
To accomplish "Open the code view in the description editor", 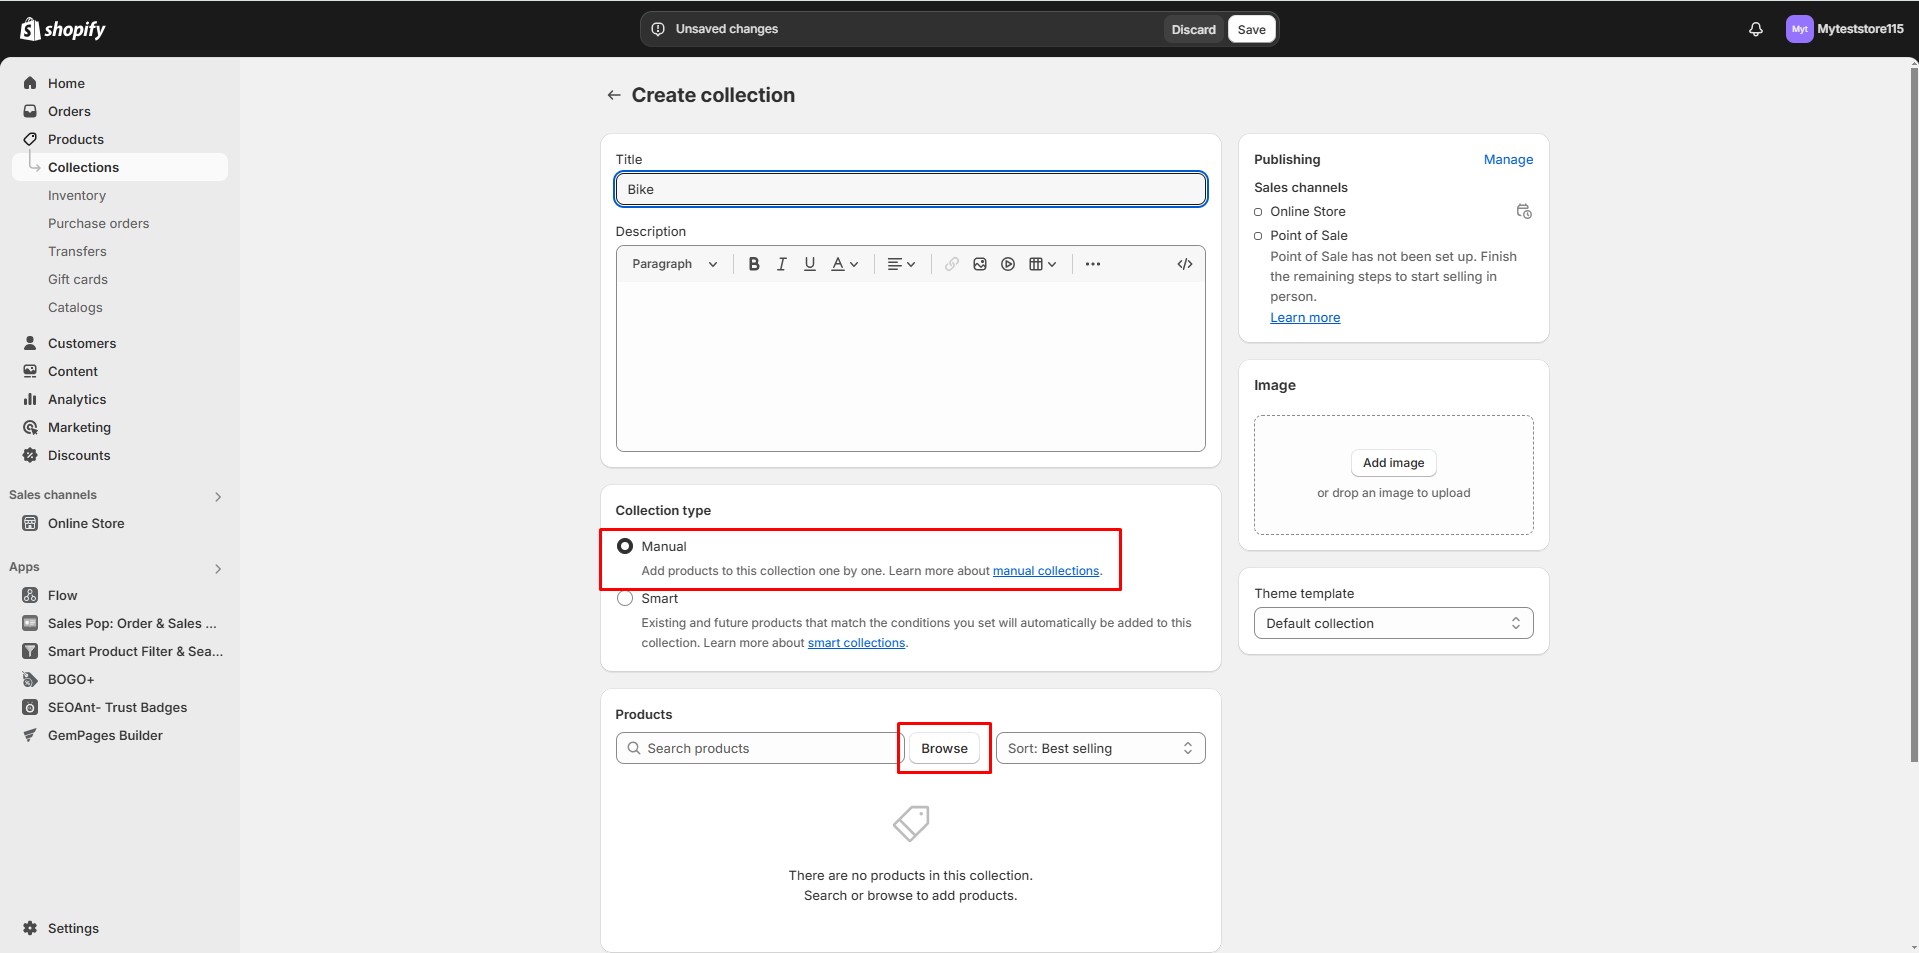I will 1183,263.
